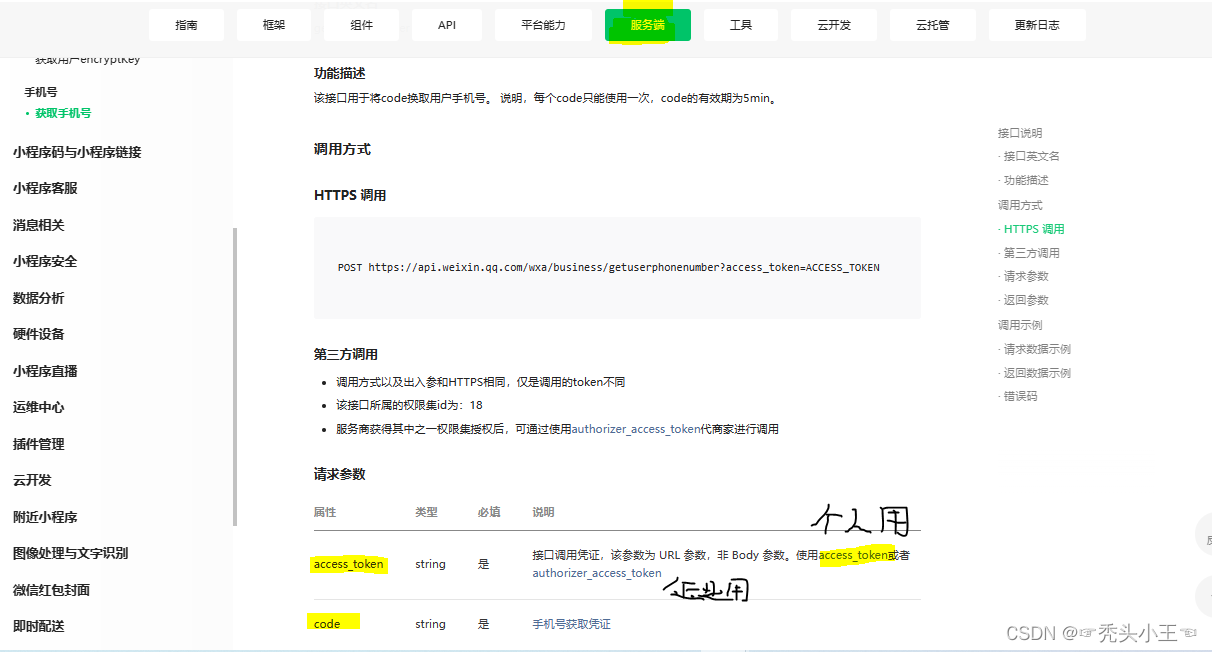Open the 云开发 top navigation entry
The width and height of the screenshot is (1212, 652).
click(x=833, y=25)
